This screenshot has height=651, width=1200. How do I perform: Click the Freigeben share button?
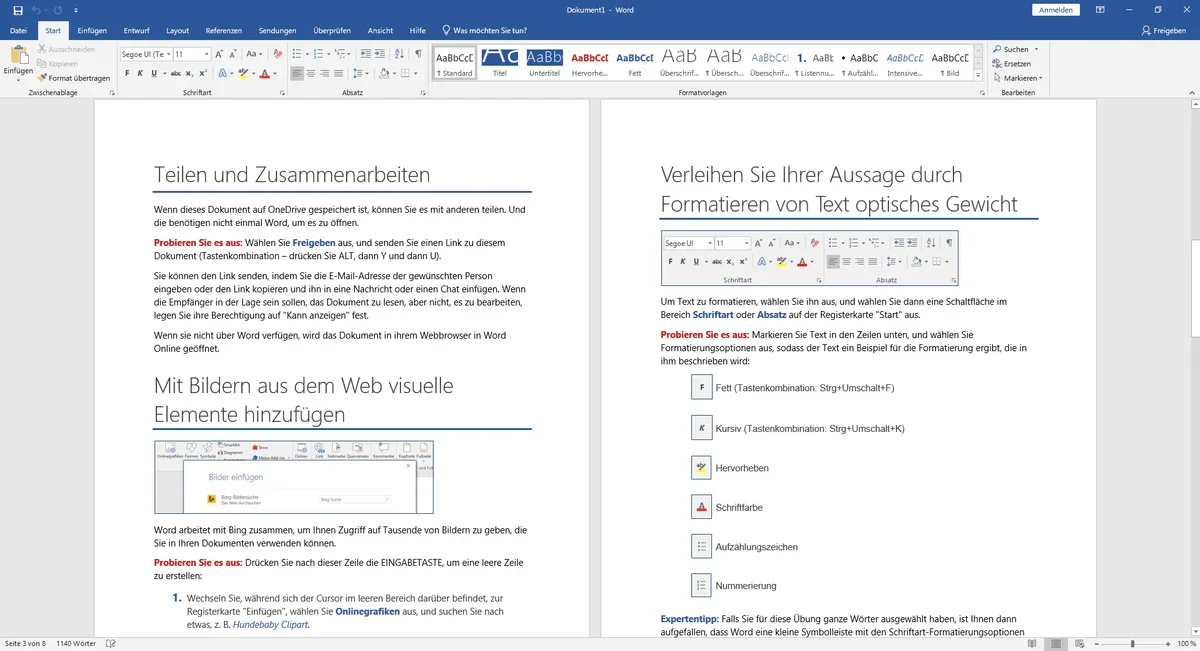click(1163, 31)
